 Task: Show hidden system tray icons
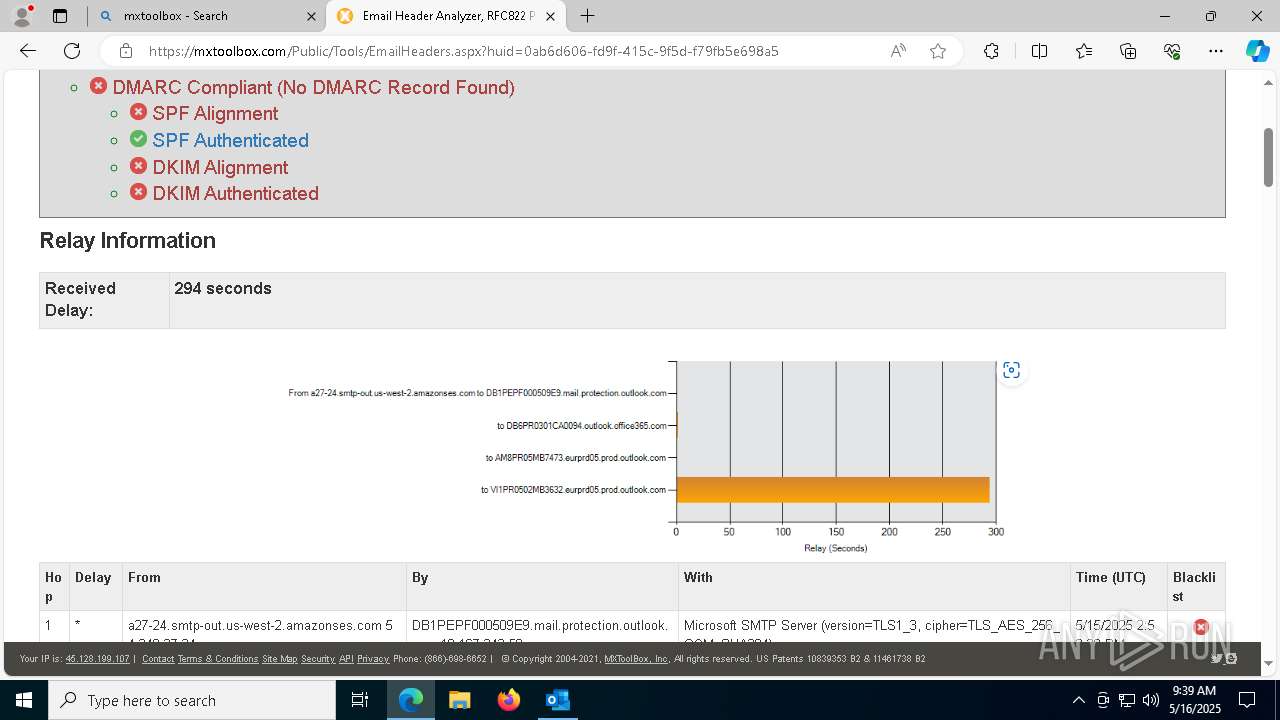point(1078,700)
